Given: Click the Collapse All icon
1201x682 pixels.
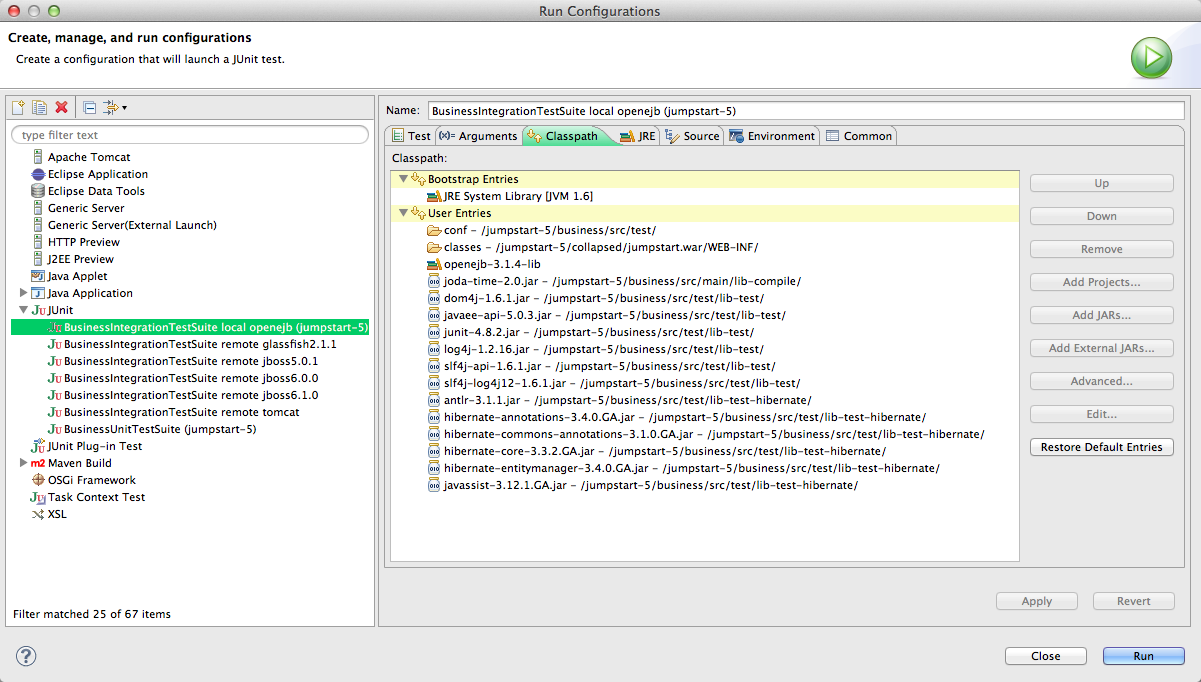Looking at the screenshot, I should (x=89, y=107).
